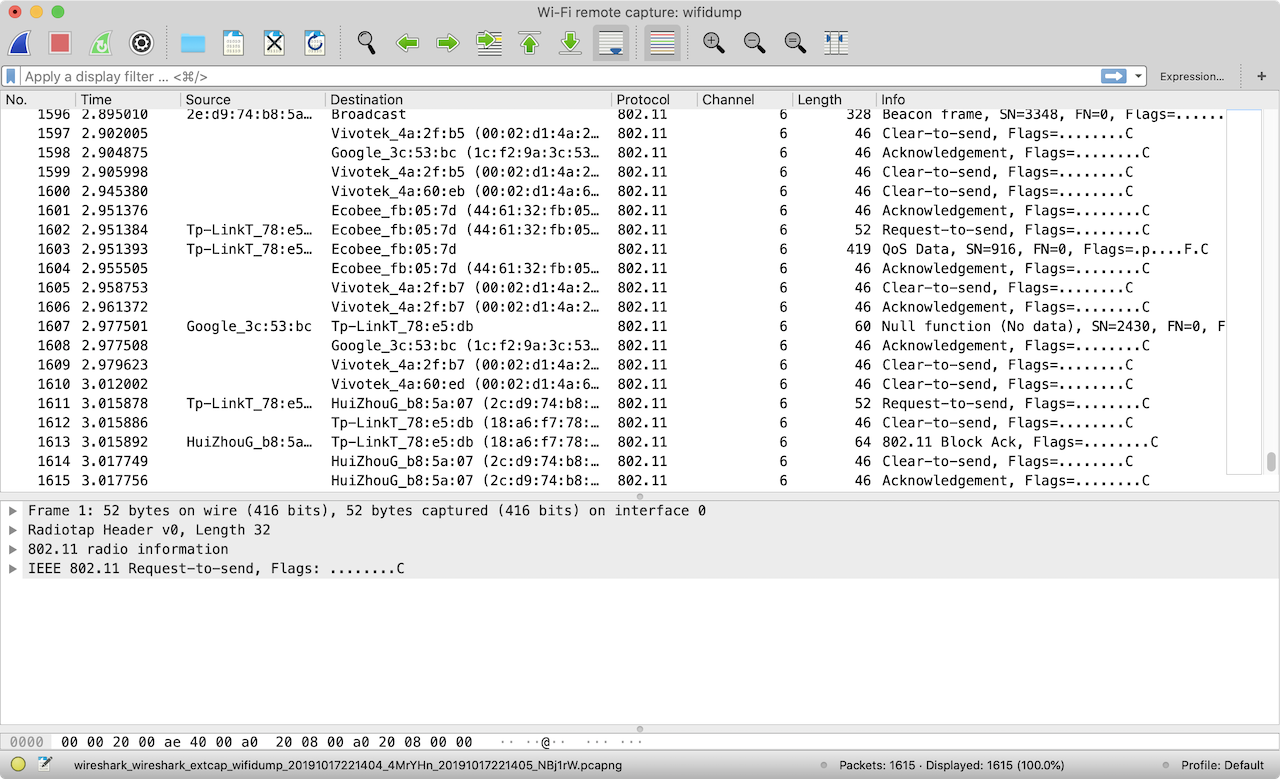The height and width of the screenshot is (779, 1280).
Task: Sort by the Destination column header
Action: pos(469,99)
